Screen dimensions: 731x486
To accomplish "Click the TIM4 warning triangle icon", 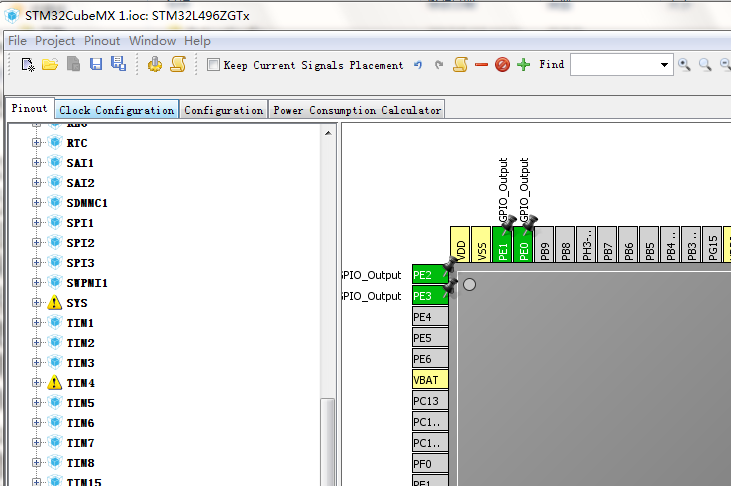I will tap(55, 382).
